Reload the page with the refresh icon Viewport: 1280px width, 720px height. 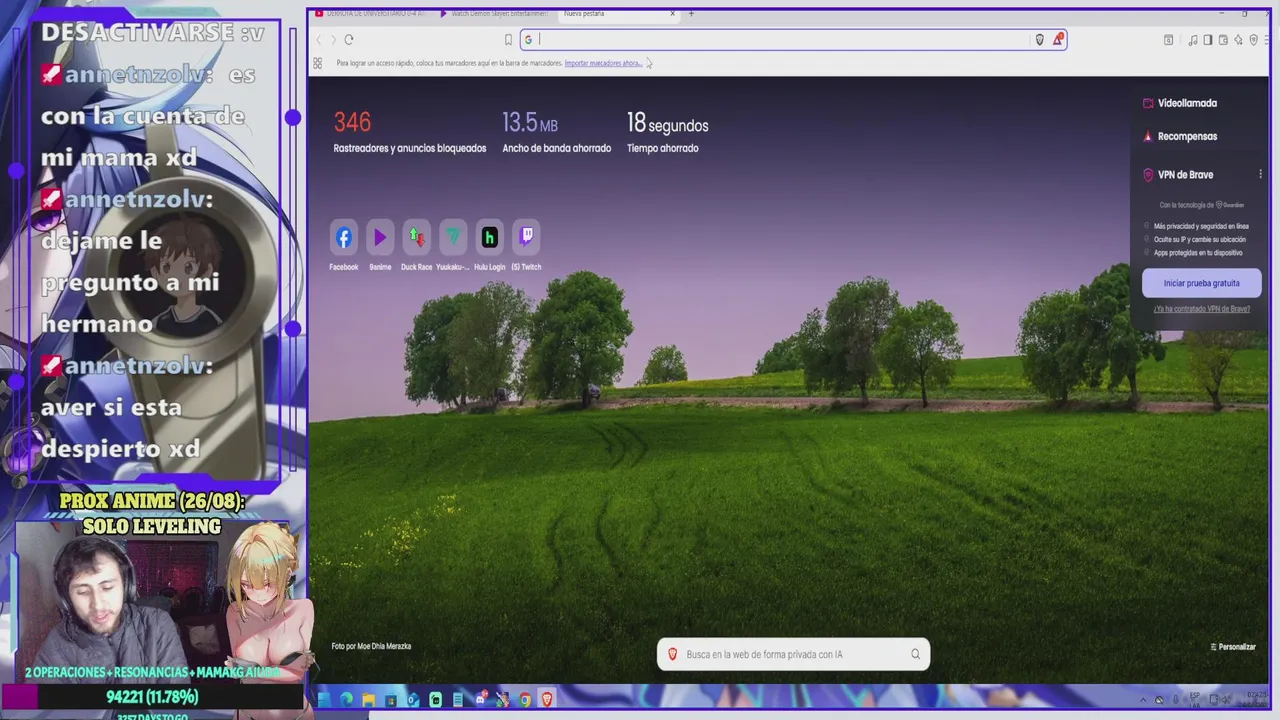tap(349, 40)
